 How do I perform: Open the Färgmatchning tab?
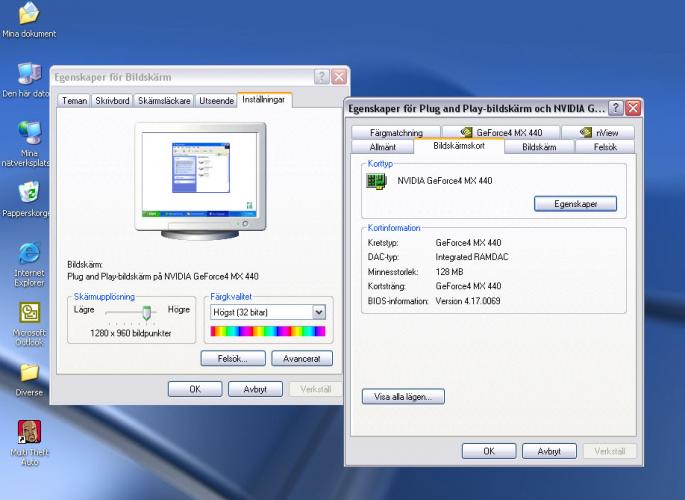click(x=396, y=132)
